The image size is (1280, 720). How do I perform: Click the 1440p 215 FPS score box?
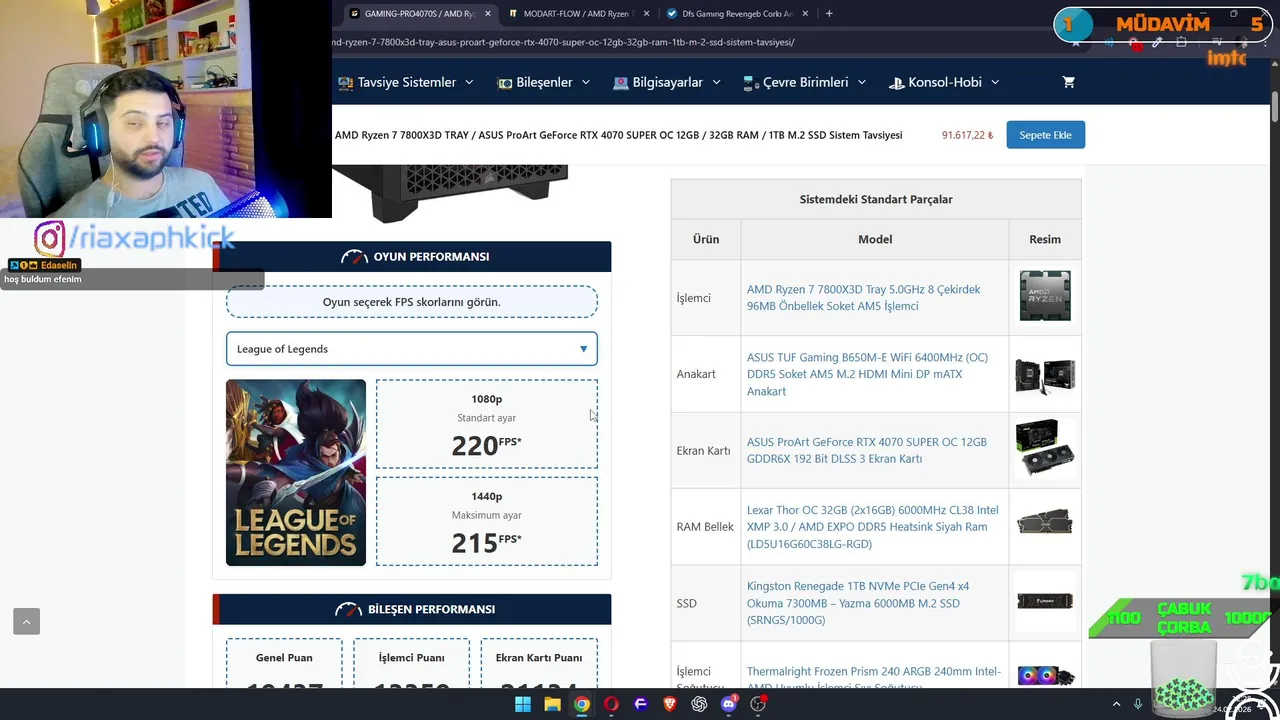point(487,521)
